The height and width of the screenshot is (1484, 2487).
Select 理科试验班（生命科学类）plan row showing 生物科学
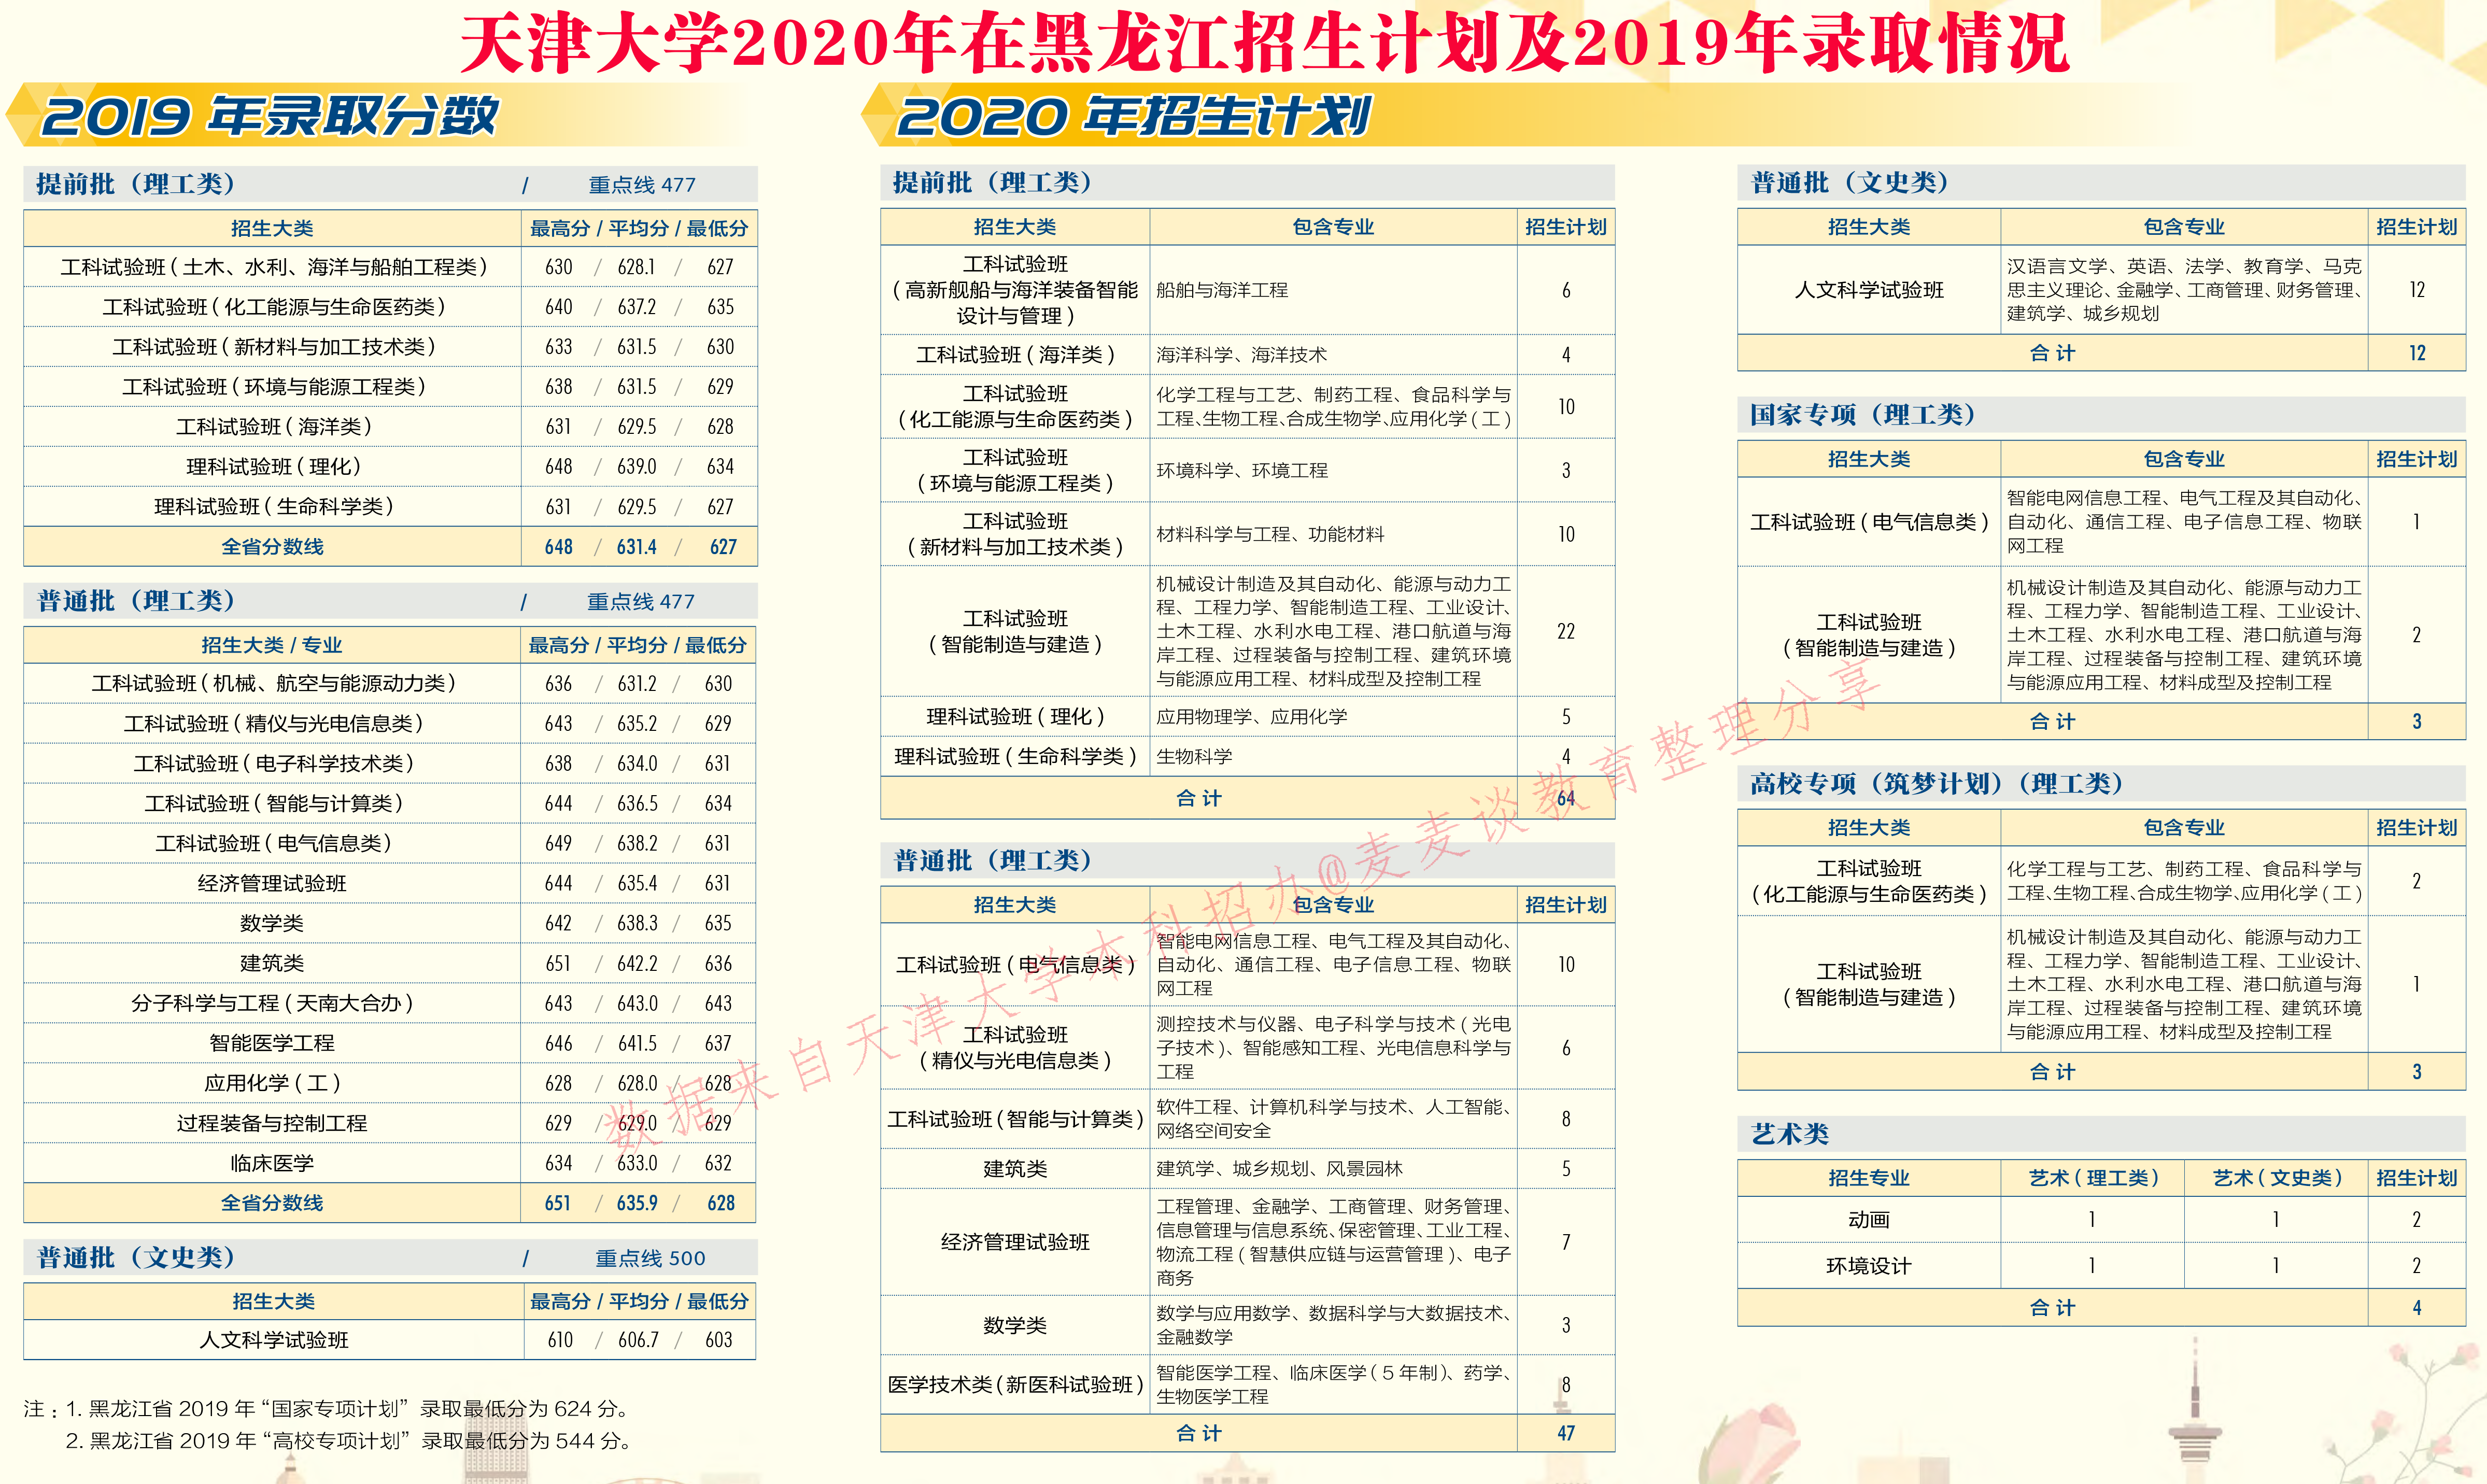pyautogui.click(x=1015, y=757)
